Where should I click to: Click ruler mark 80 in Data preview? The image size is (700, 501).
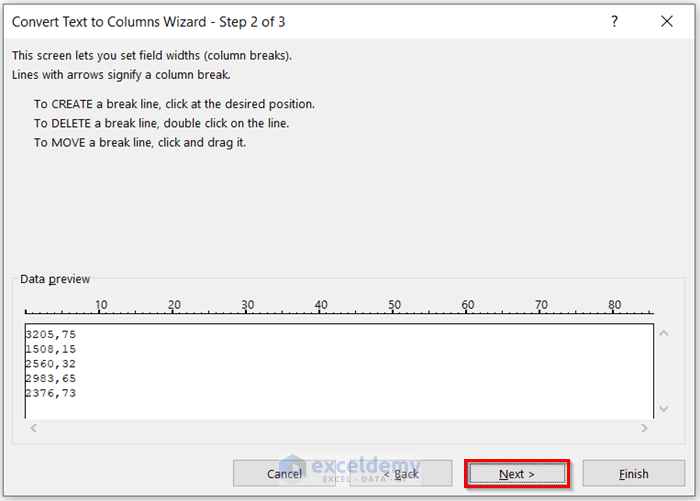615,305
